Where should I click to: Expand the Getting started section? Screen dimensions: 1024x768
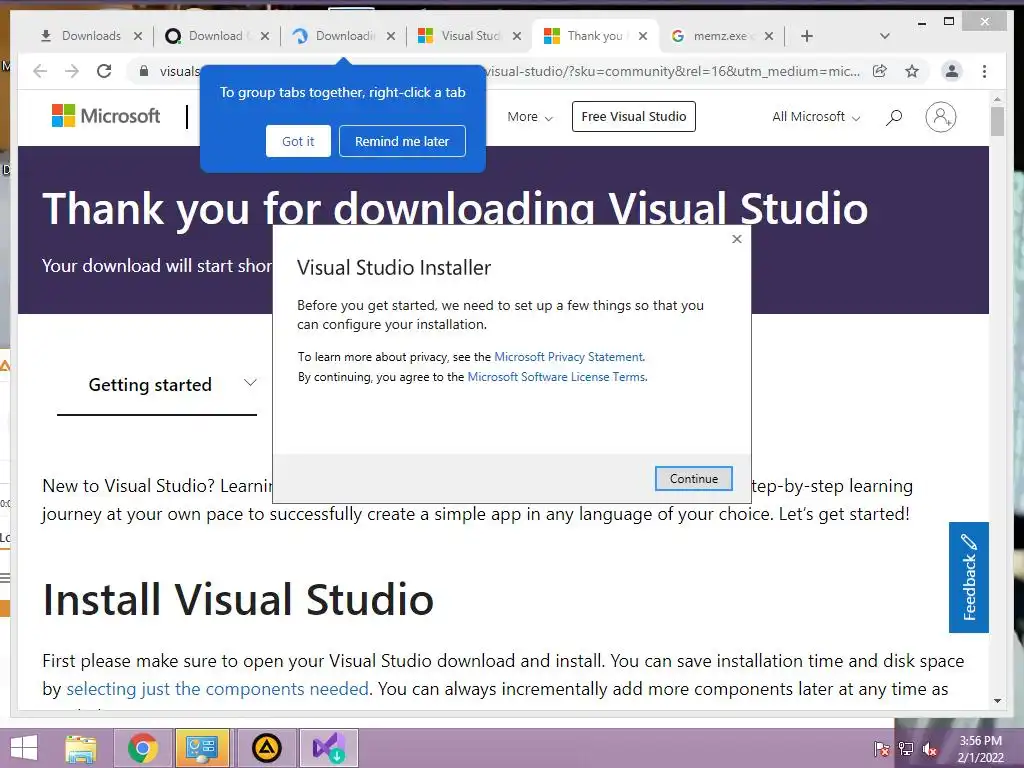157,385
